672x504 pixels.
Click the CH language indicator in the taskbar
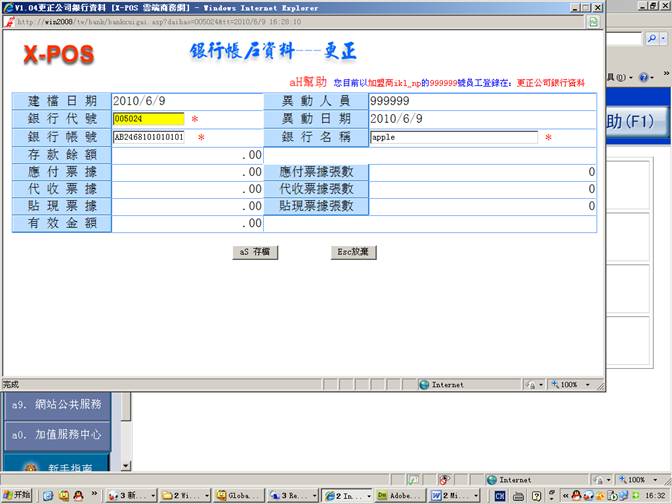click(498, 495)
